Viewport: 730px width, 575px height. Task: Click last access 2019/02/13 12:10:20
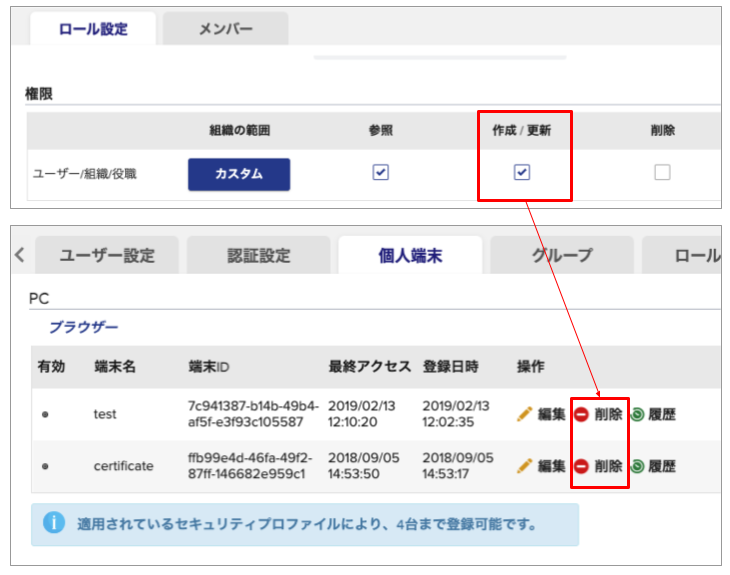pos(362,414)
